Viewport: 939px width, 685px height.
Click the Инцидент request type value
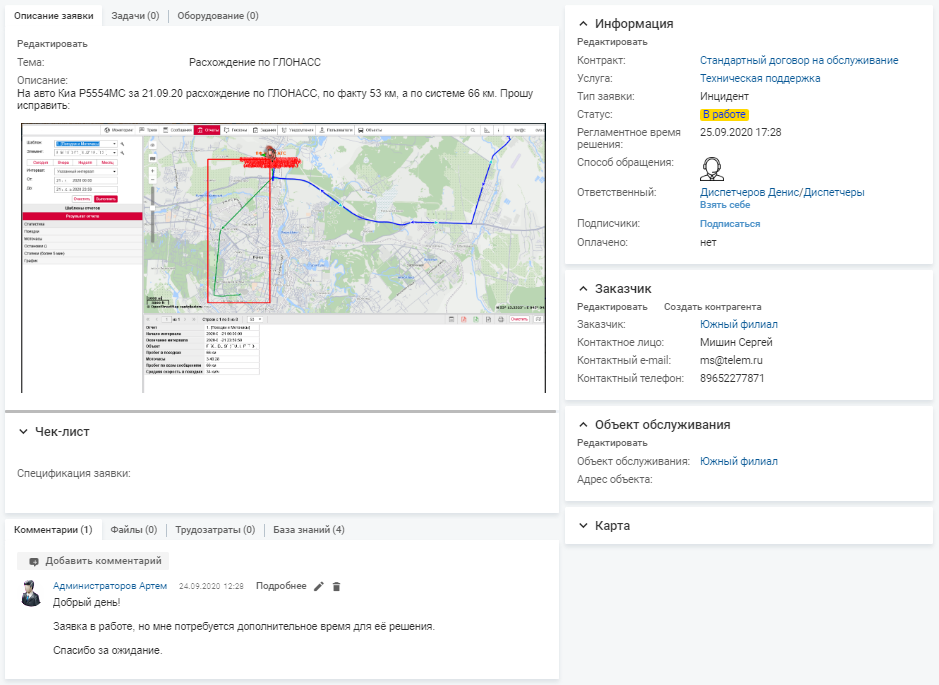724,96
